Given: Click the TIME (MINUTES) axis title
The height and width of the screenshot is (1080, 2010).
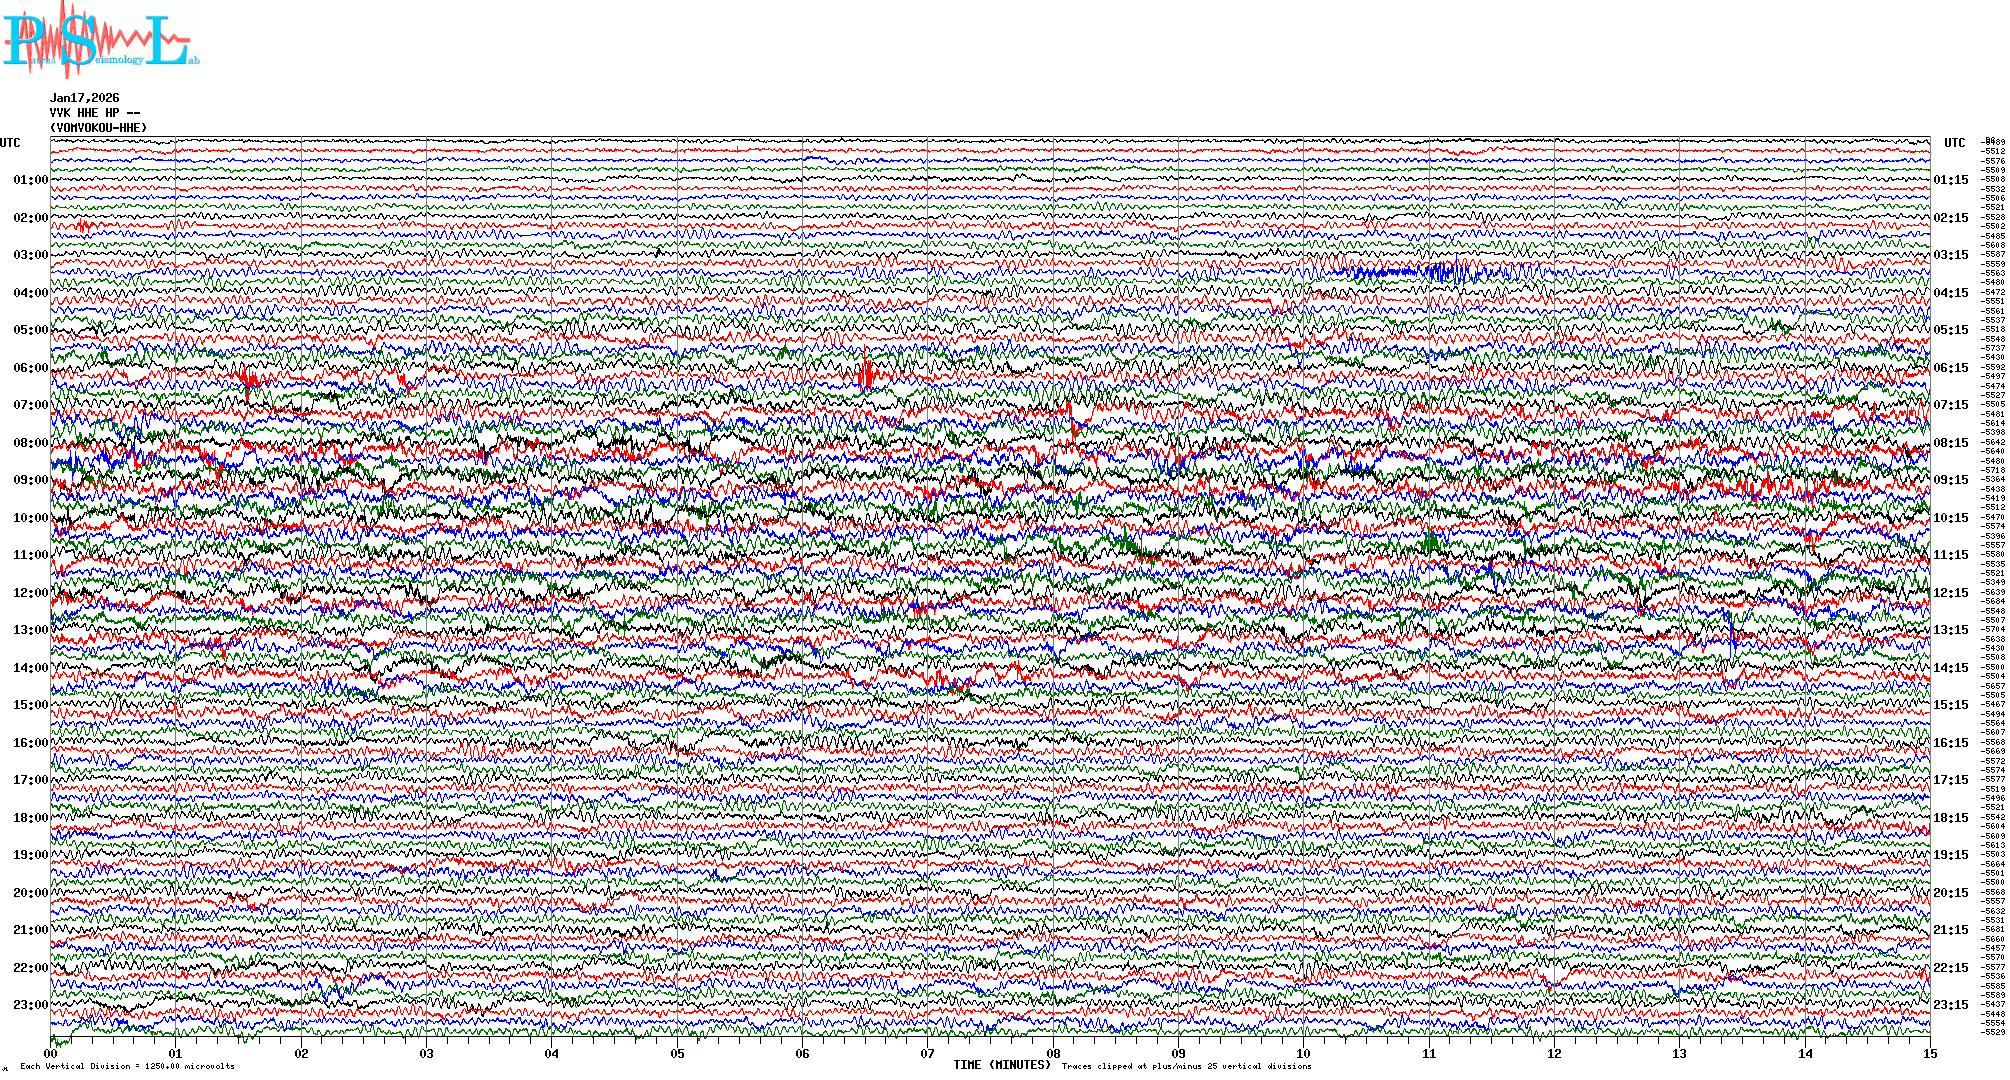Looking at the screenshot, I should pos(1001,1065).
